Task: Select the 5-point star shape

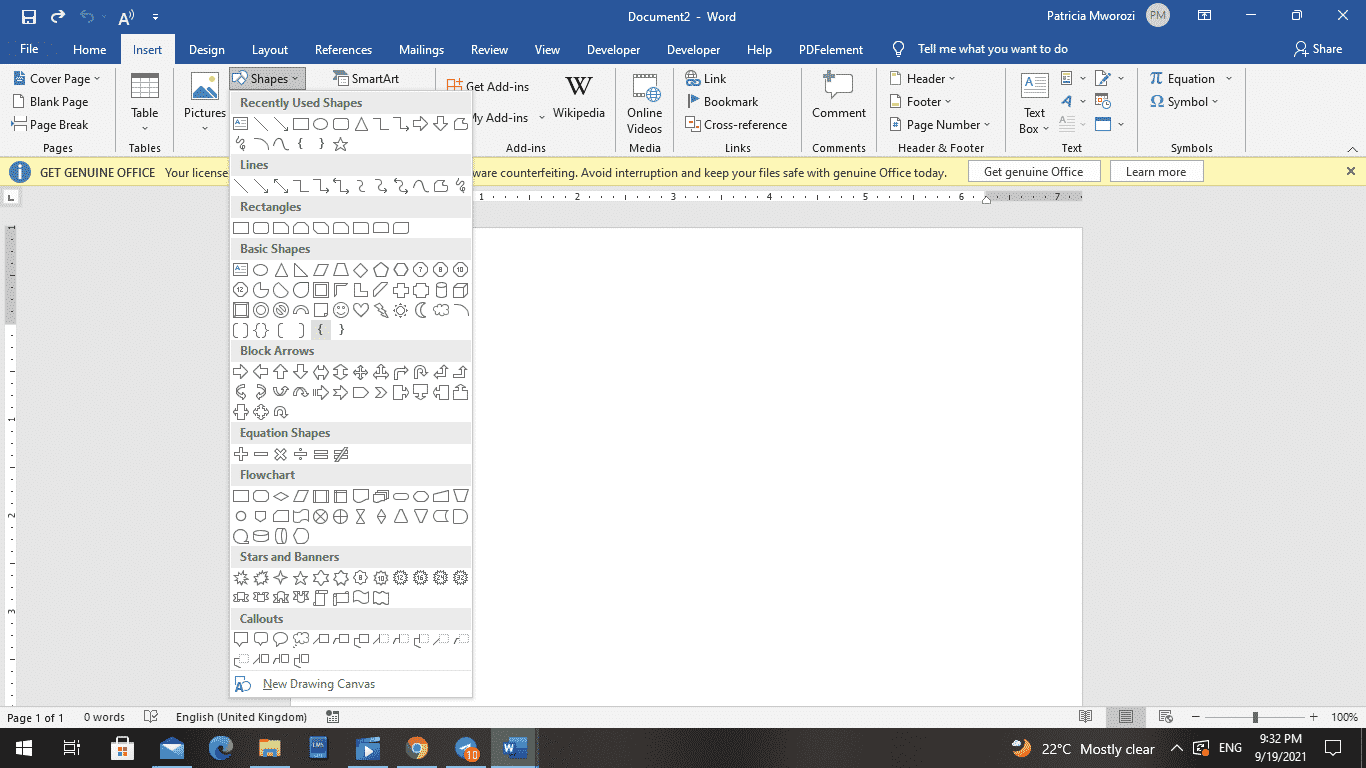Action: (301, 577)
